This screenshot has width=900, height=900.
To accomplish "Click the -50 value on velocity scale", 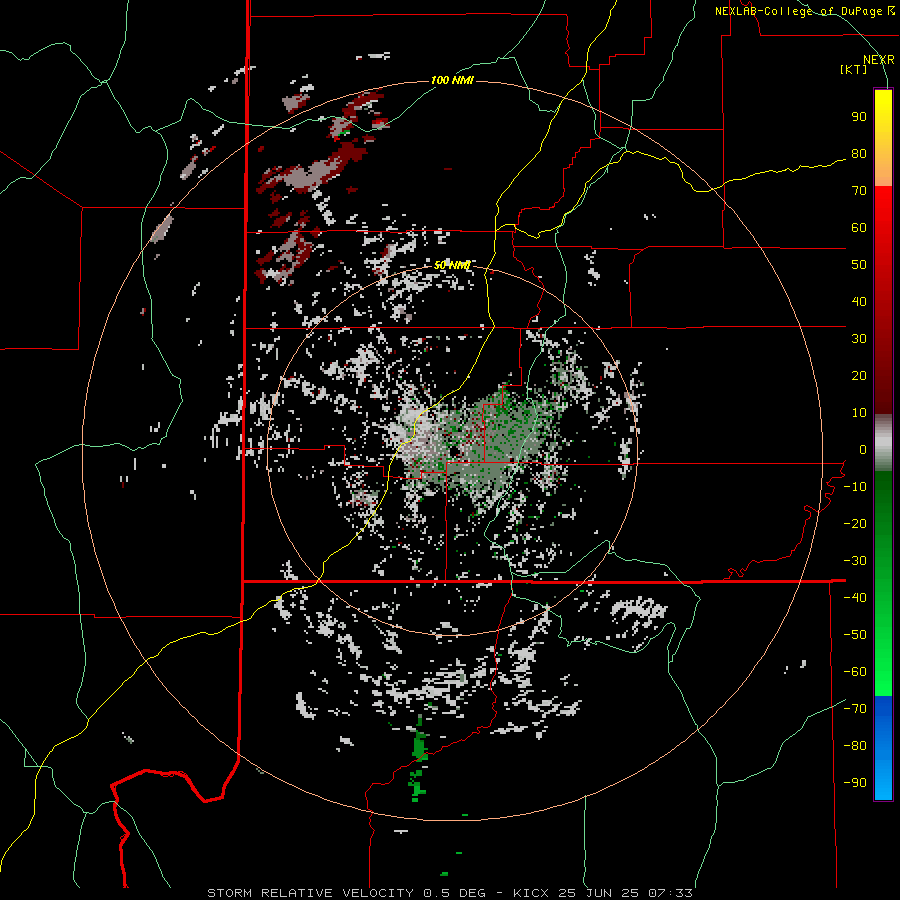I will click(x=855, y=635).
